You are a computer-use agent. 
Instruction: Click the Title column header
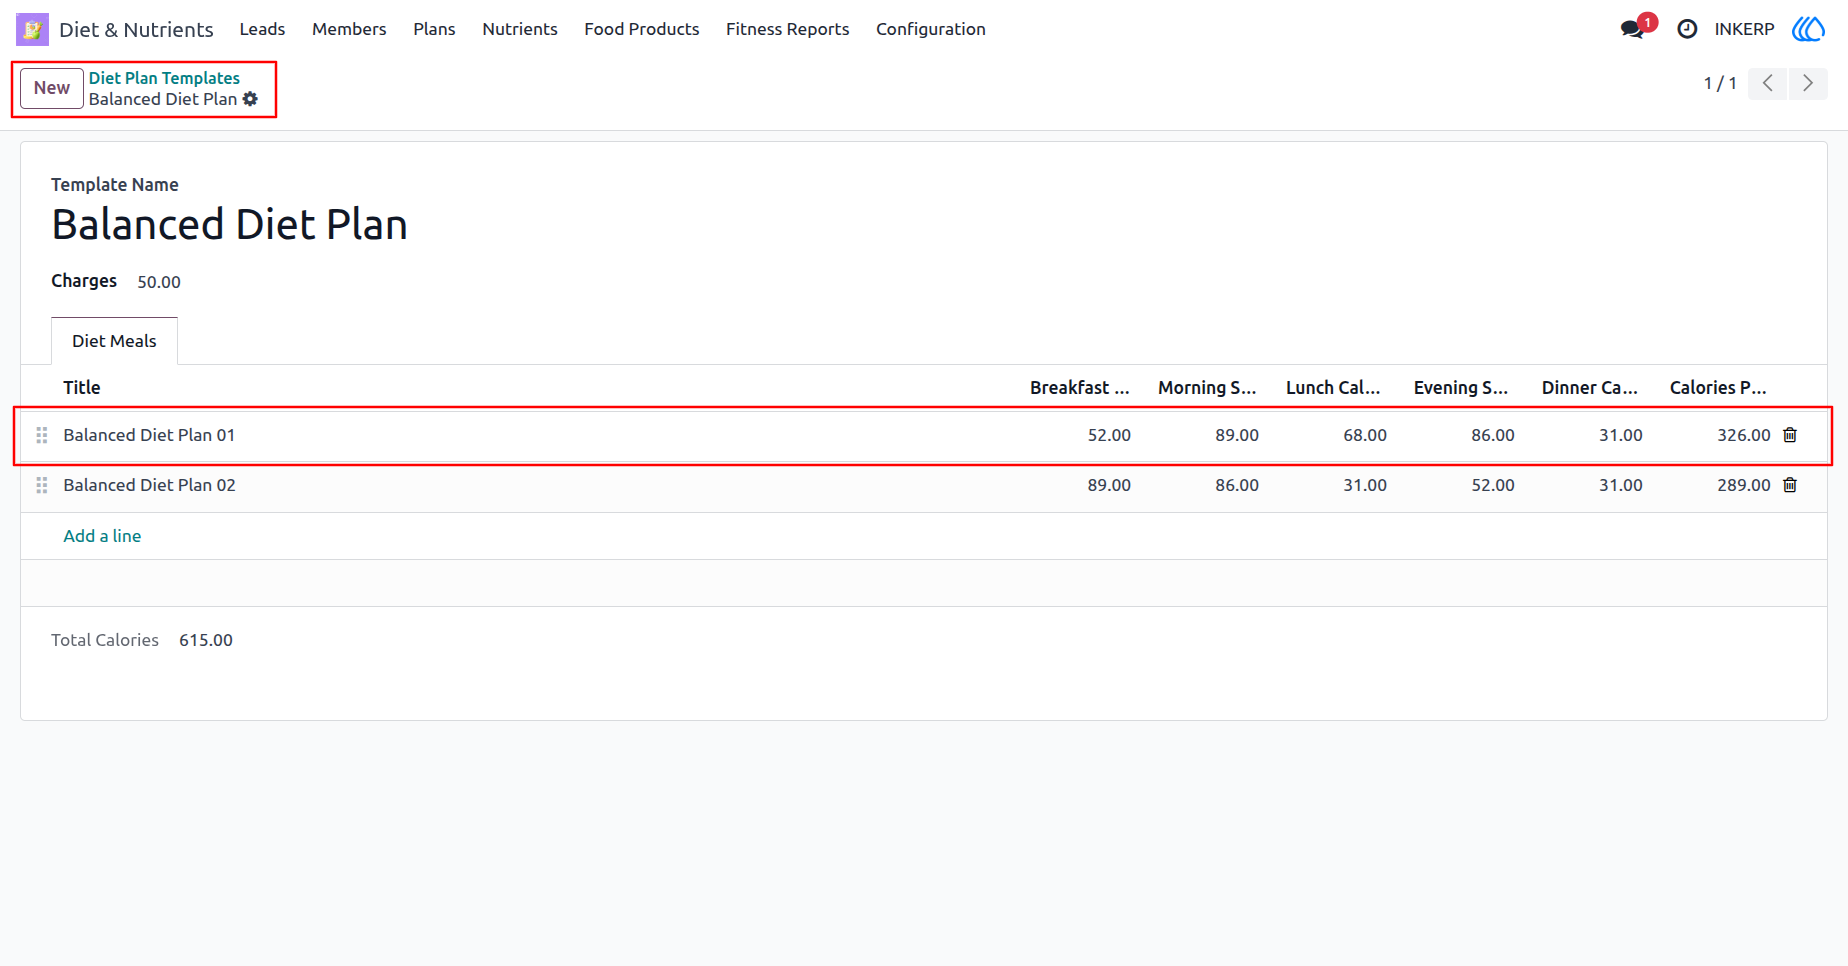82,388
